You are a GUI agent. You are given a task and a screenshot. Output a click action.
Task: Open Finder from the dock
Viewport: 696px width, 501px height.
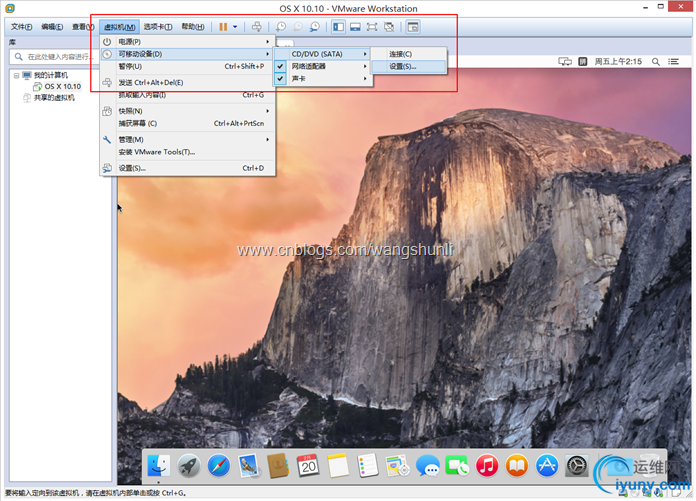pyautogui.click(x=158, y=466)
